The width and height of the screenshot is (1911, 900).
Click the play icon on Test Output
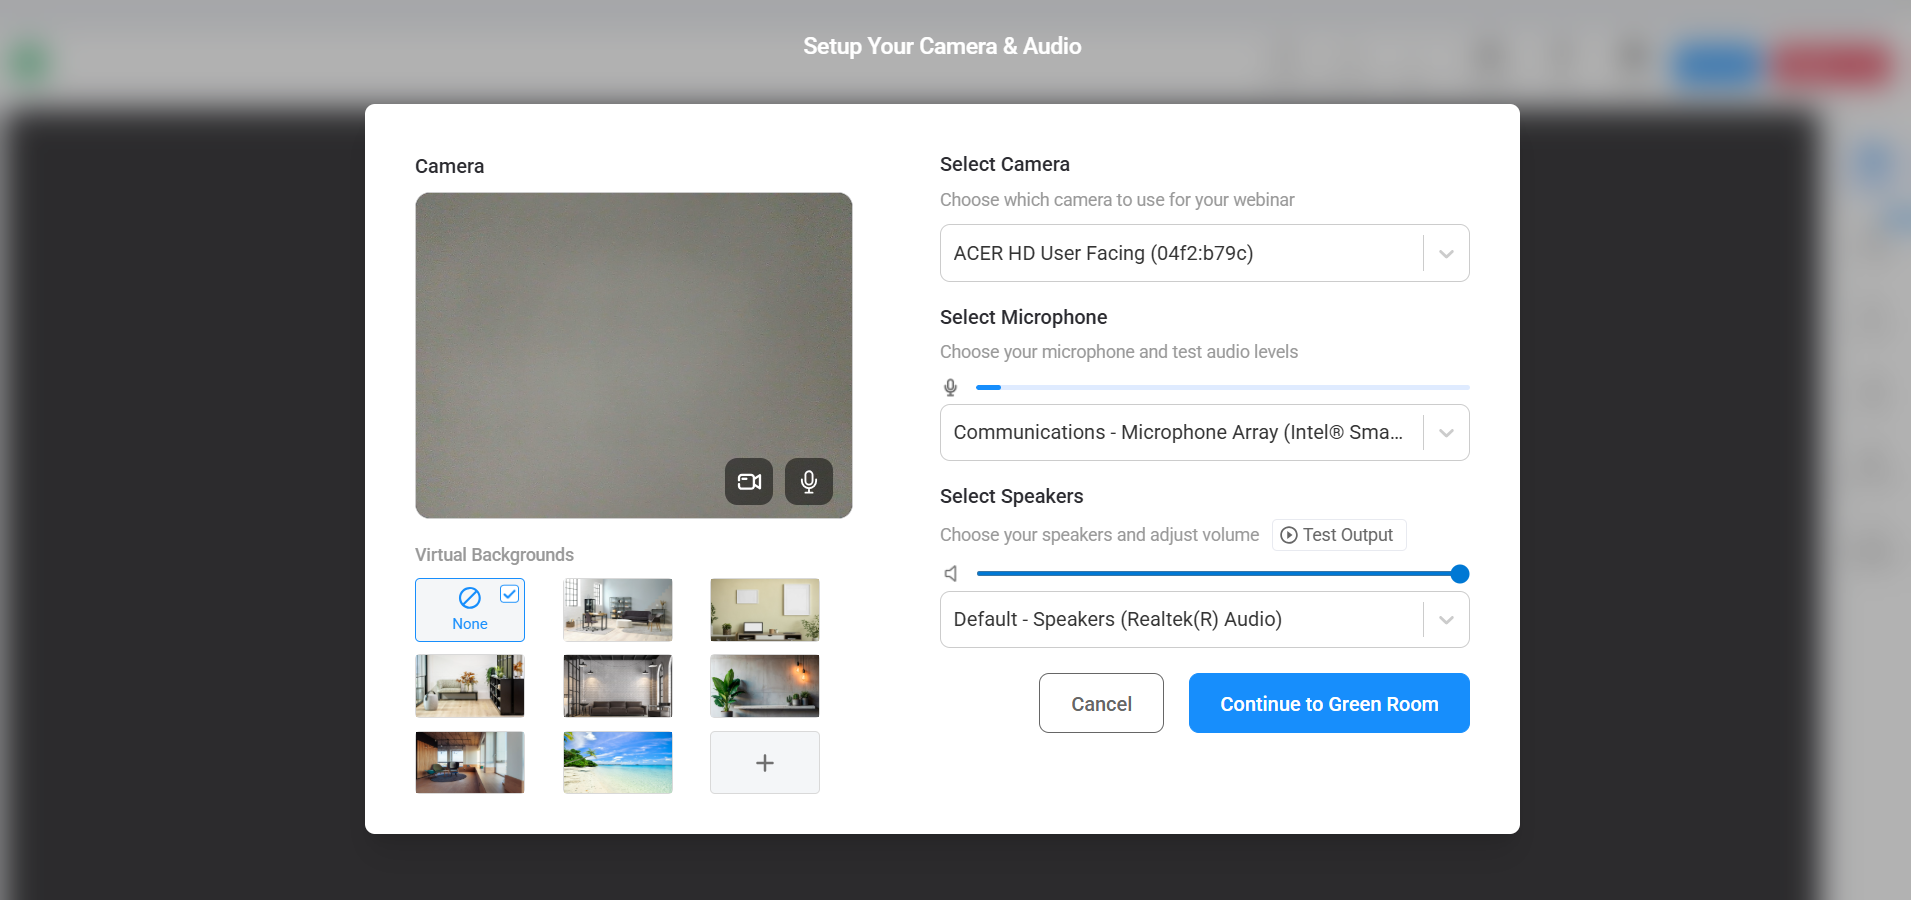click(1288, 534)
